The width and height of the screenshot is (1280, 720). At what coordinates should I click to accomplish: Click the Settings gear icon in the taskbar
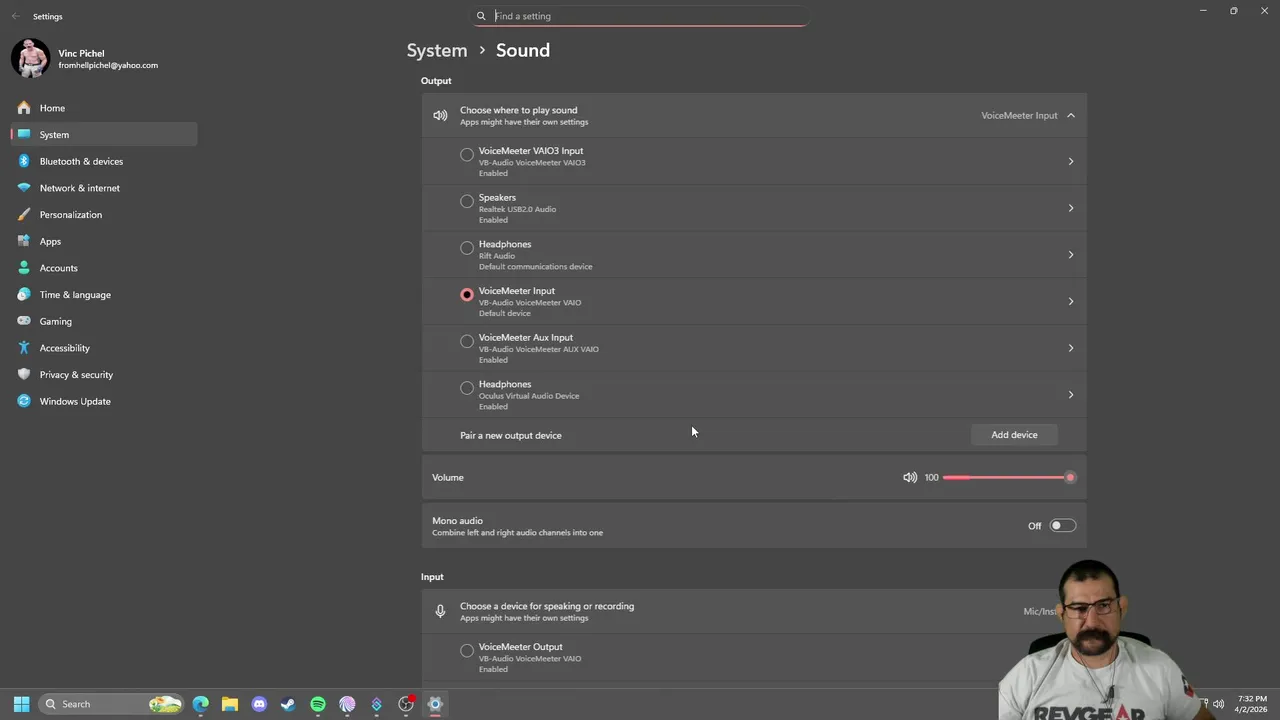[435, 704]
